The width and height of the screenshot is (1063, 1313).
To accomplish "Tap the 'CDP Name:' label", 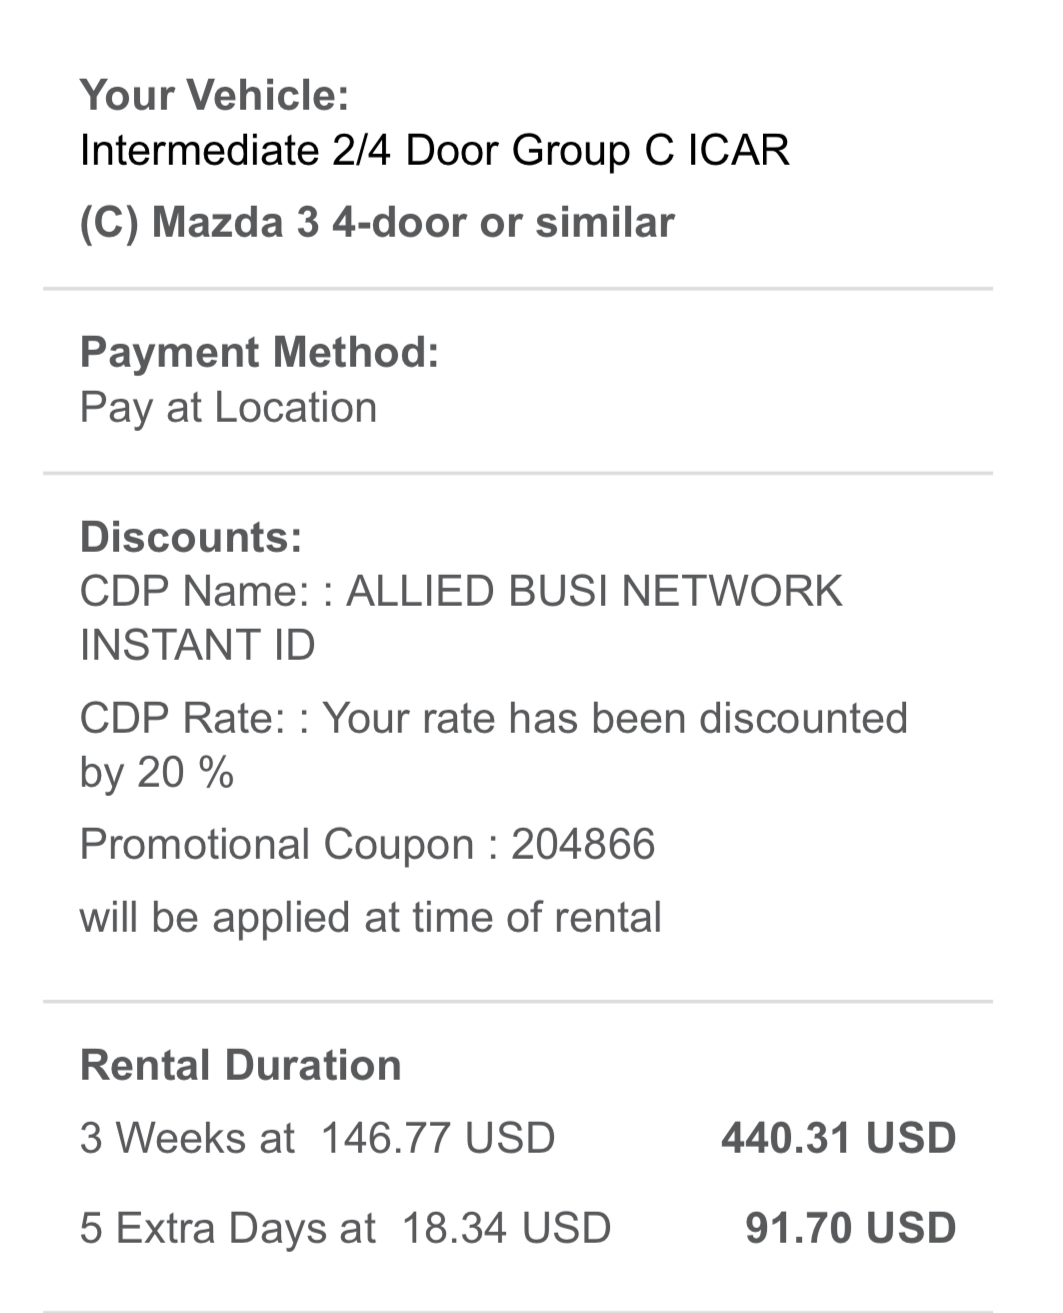I will point(194,591).
